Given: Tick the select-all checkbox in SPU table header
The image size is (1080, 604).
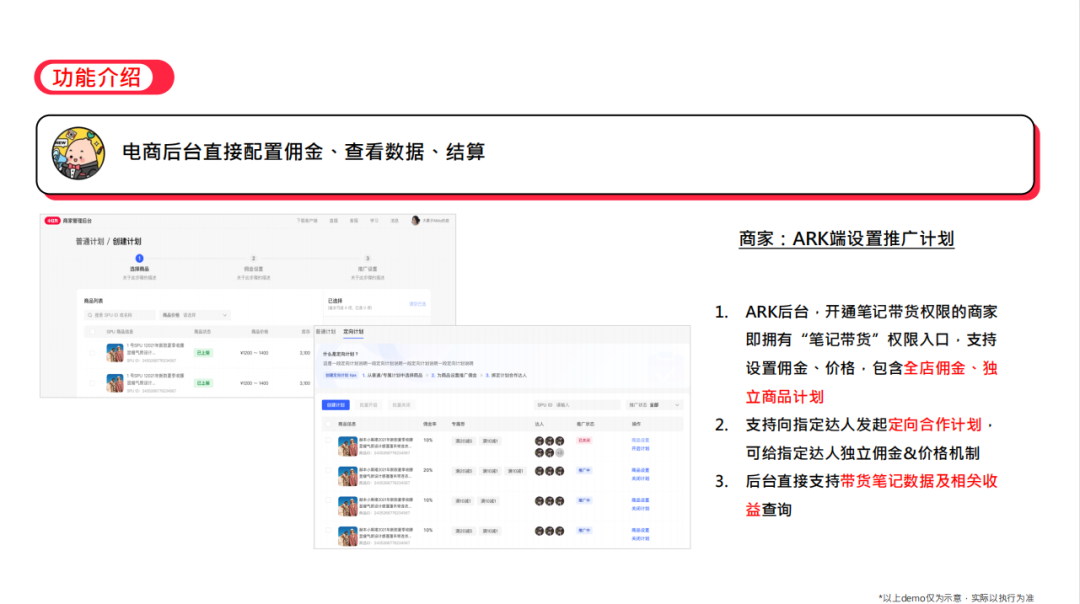Looking at the screenshot, I should pos(94,331).
